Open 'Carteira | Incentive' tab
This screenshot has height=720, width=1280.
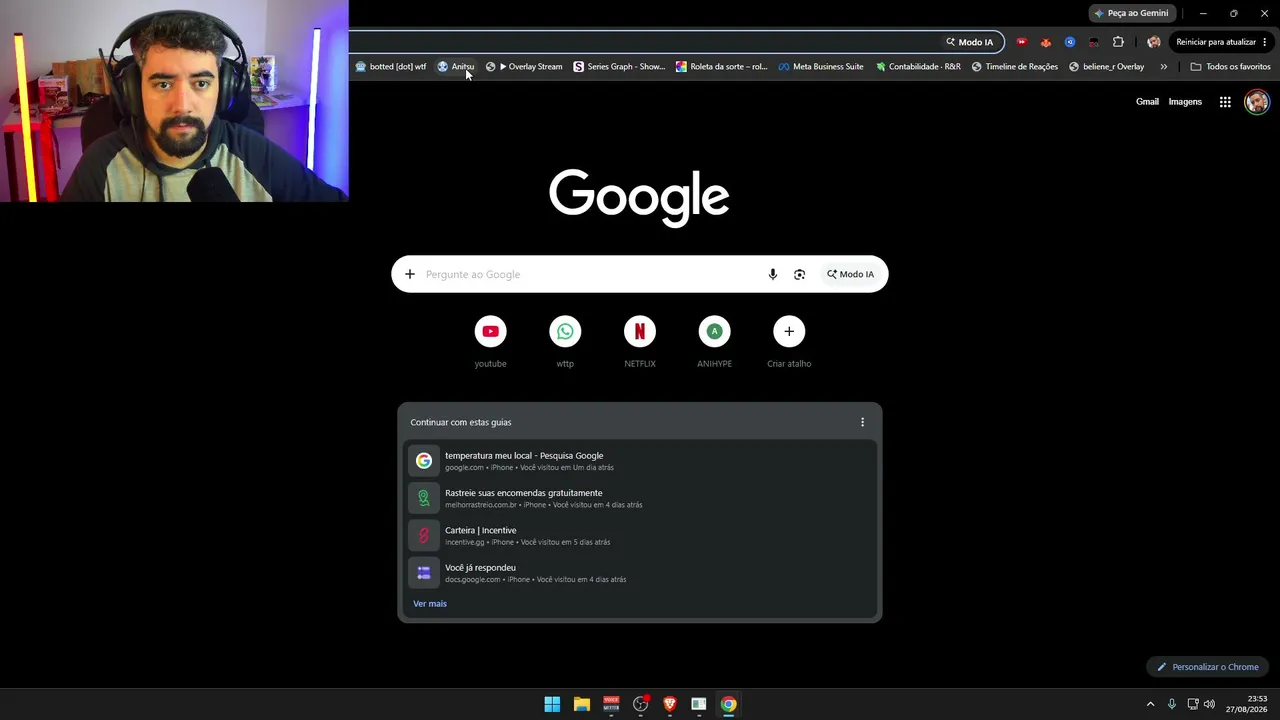tap(640, 535)
